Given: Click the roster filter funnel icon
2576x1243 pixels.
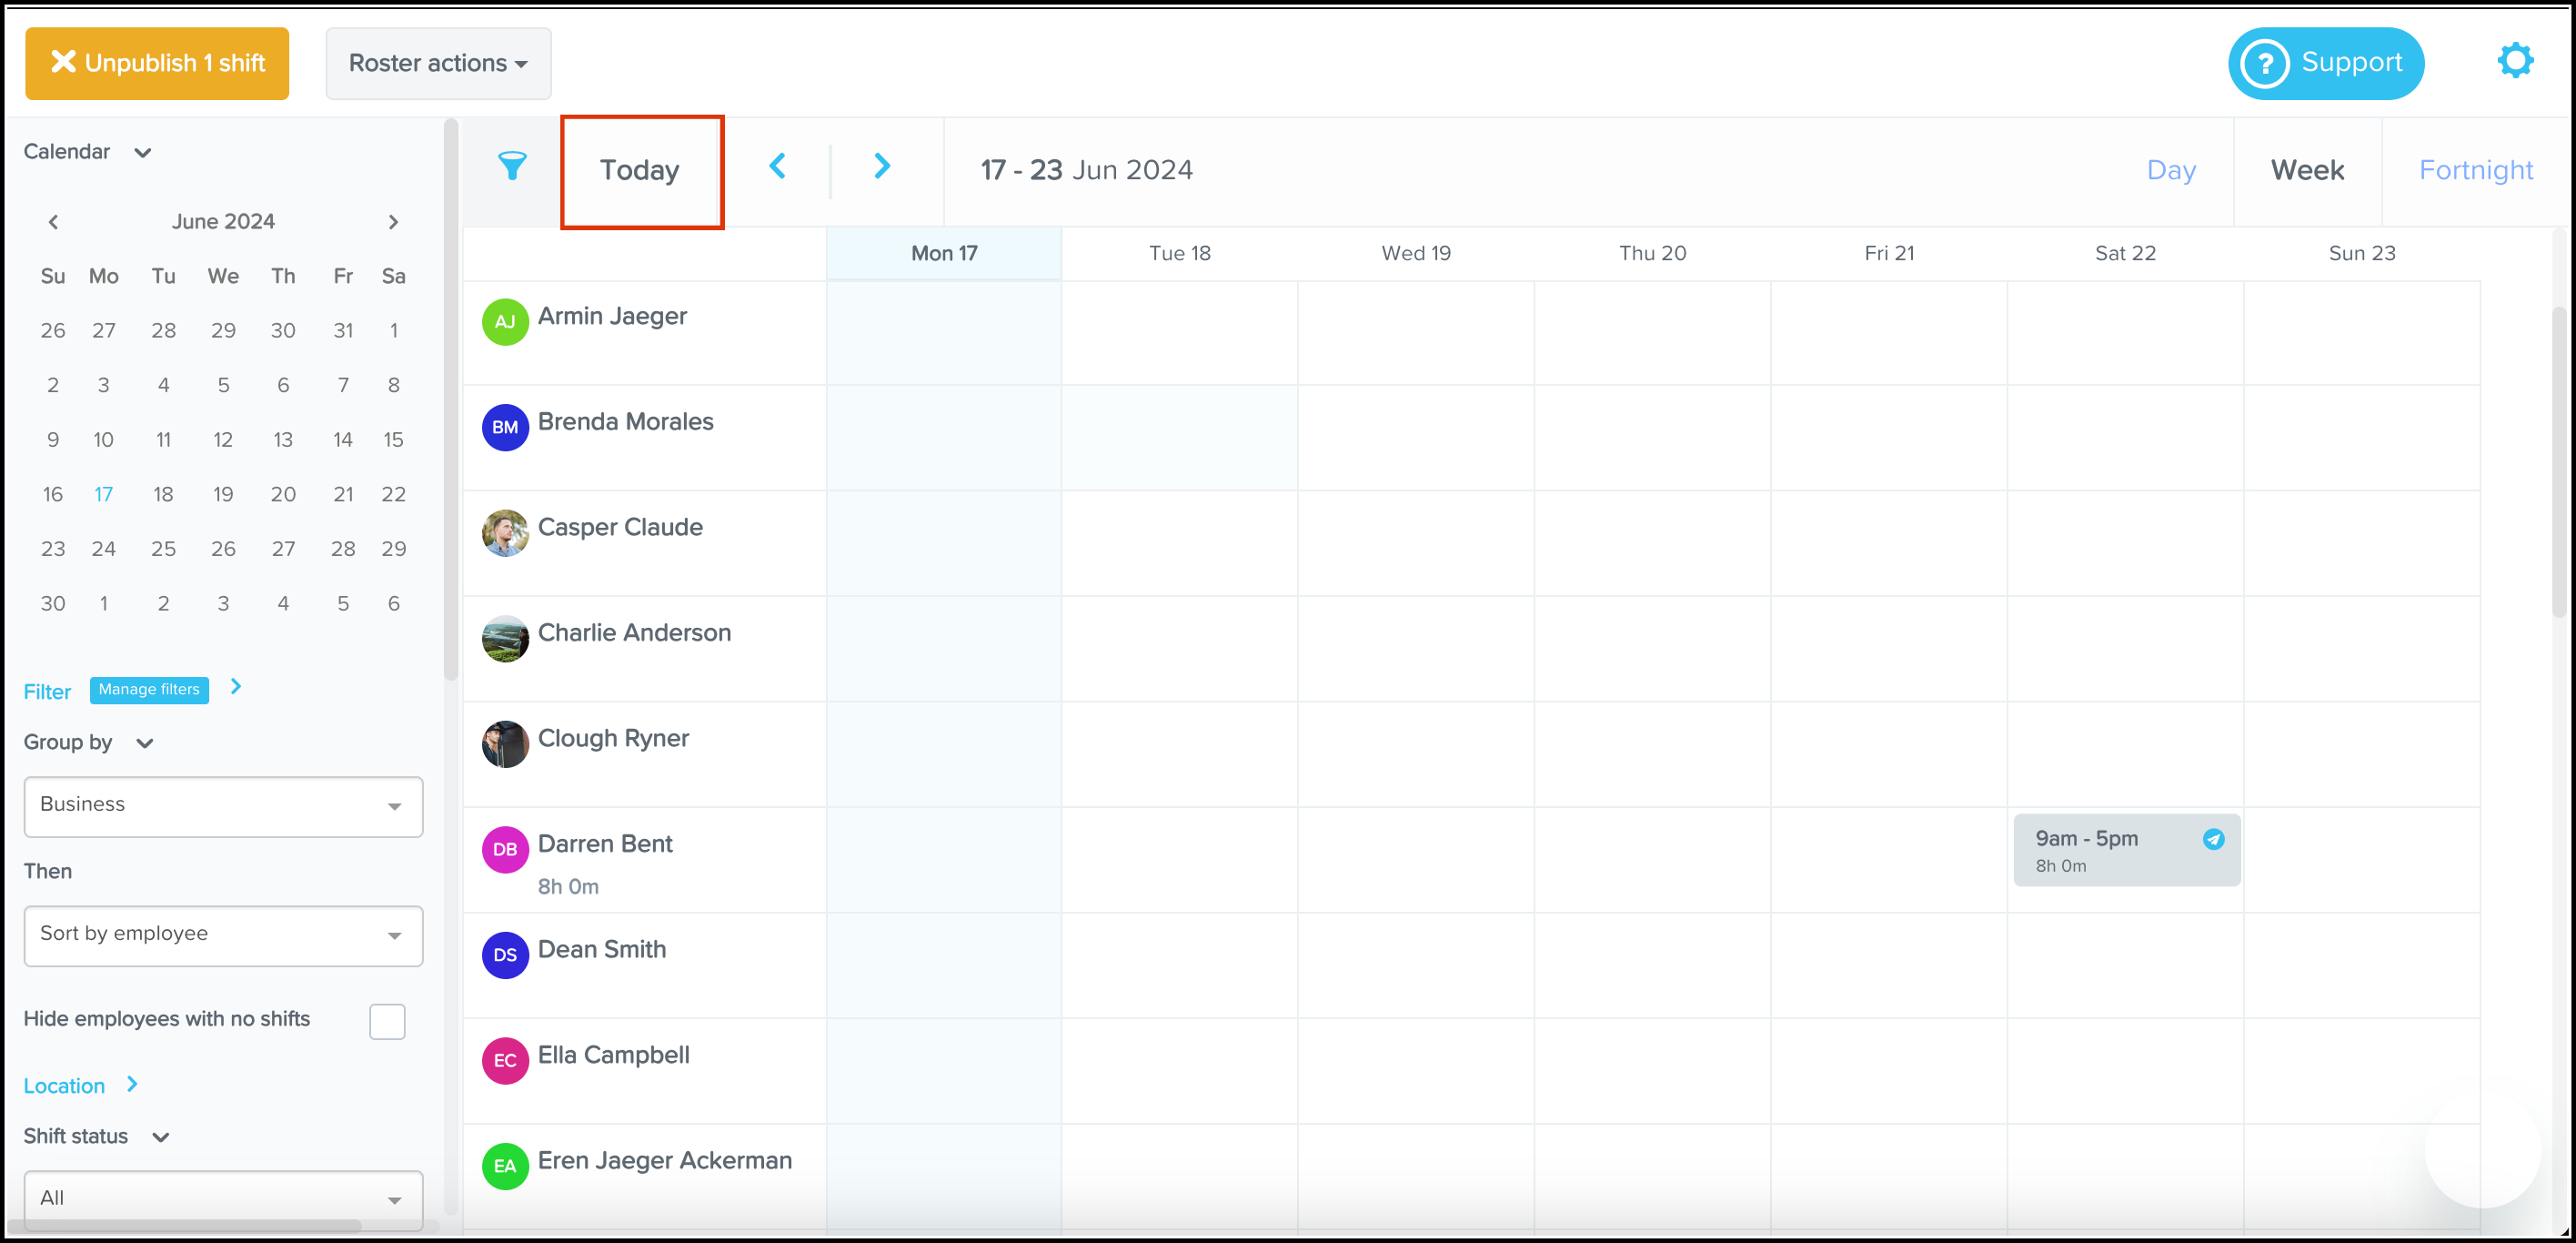Looking at the screenshot, I should tap(511, 167).
